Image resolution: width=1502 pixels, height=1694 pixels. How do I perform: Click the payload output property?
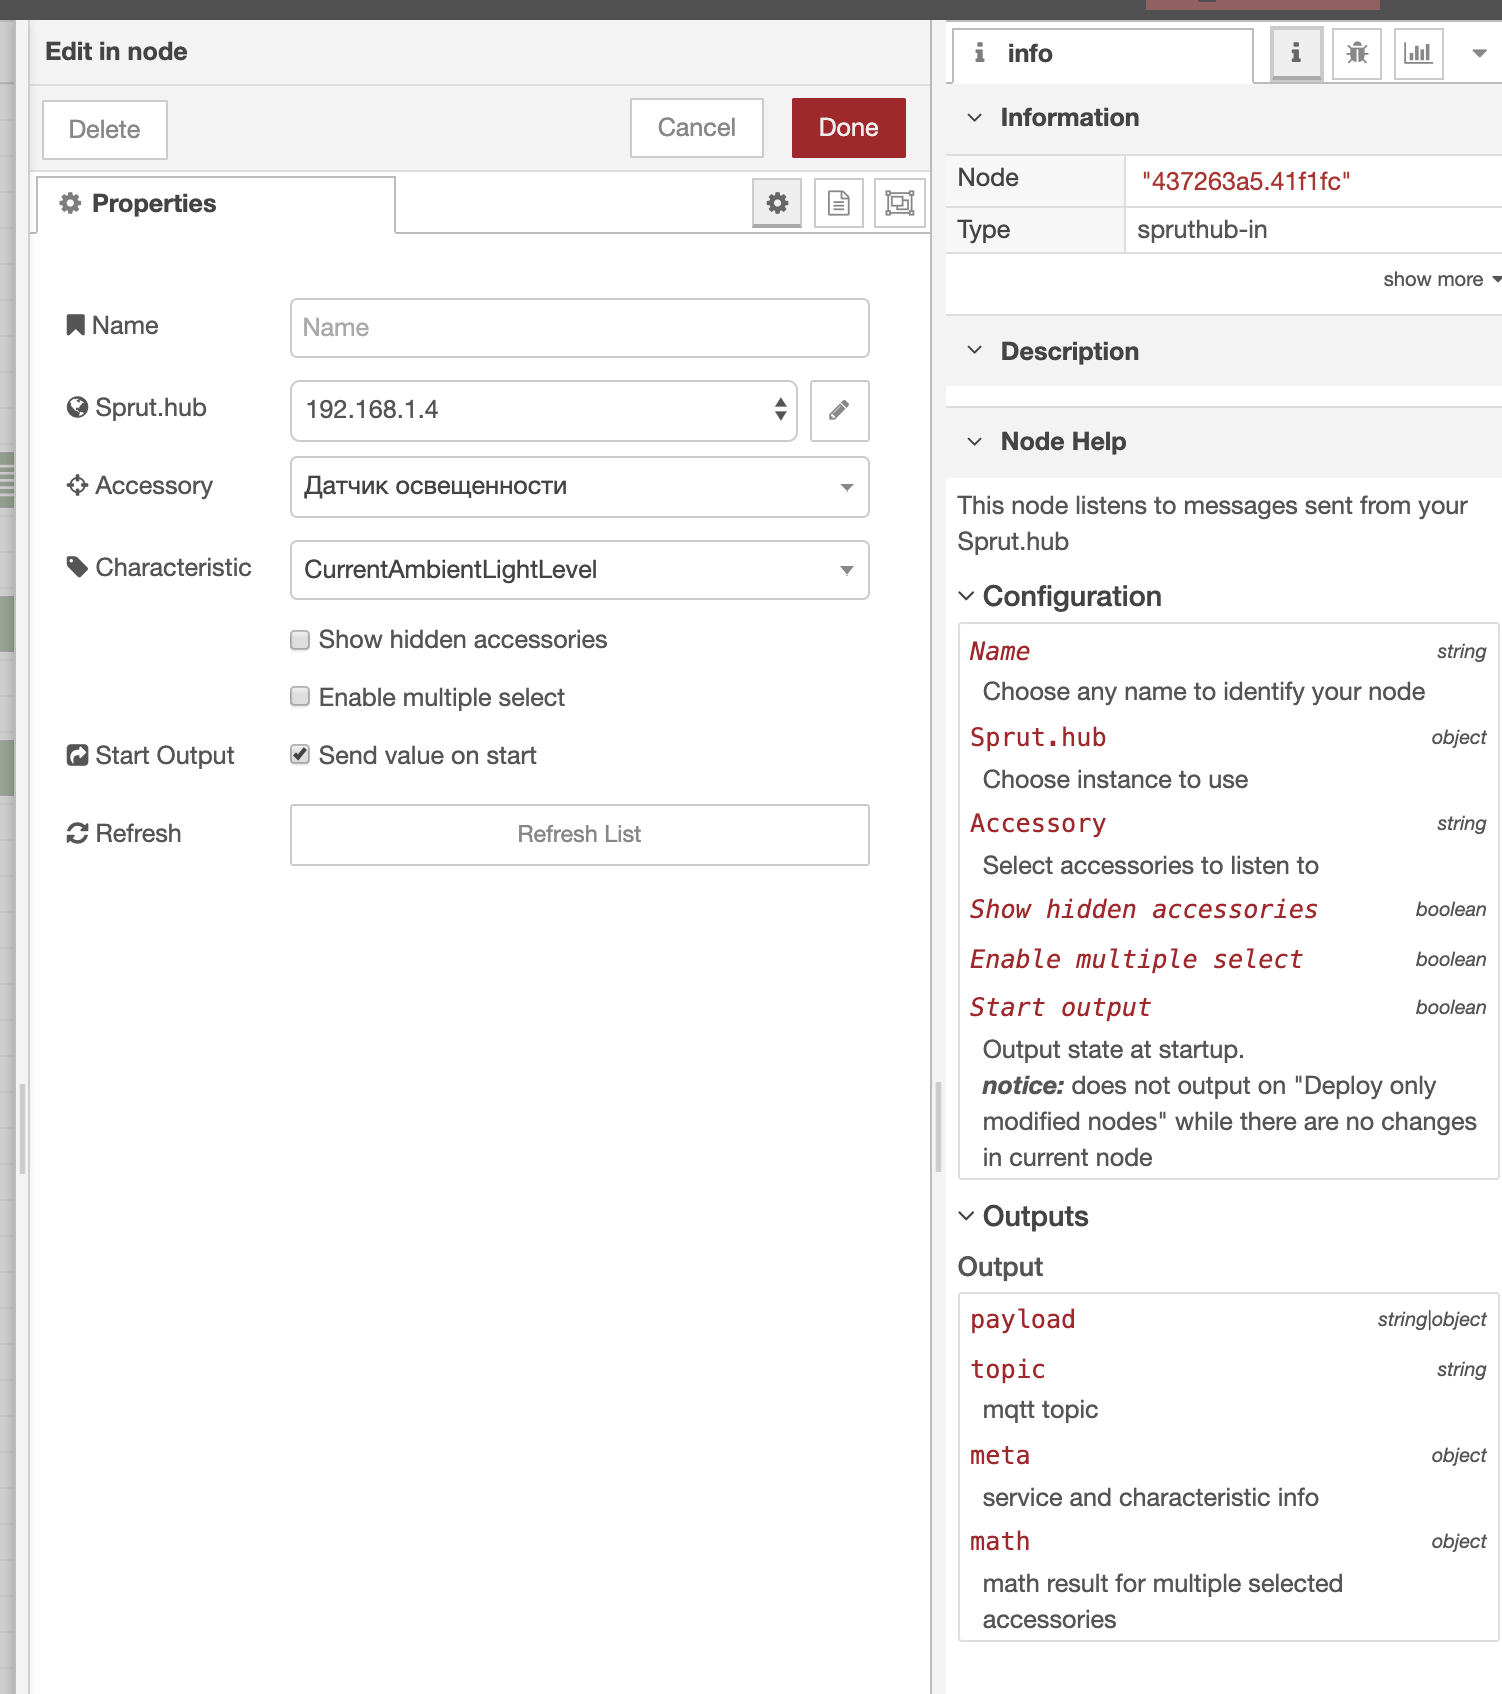pos(1022,1320)
